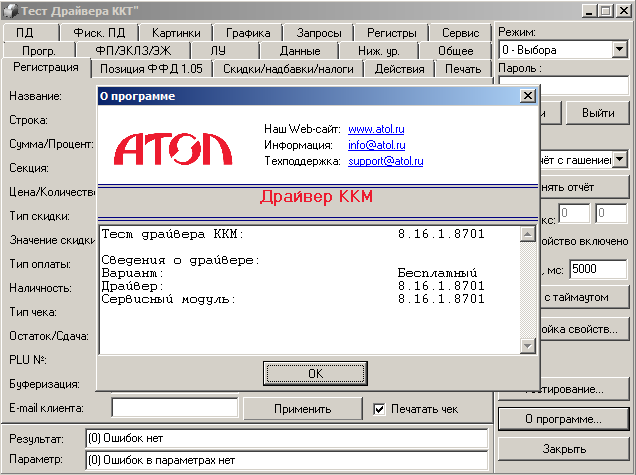Open the Картинки tab

pos(176,33)
